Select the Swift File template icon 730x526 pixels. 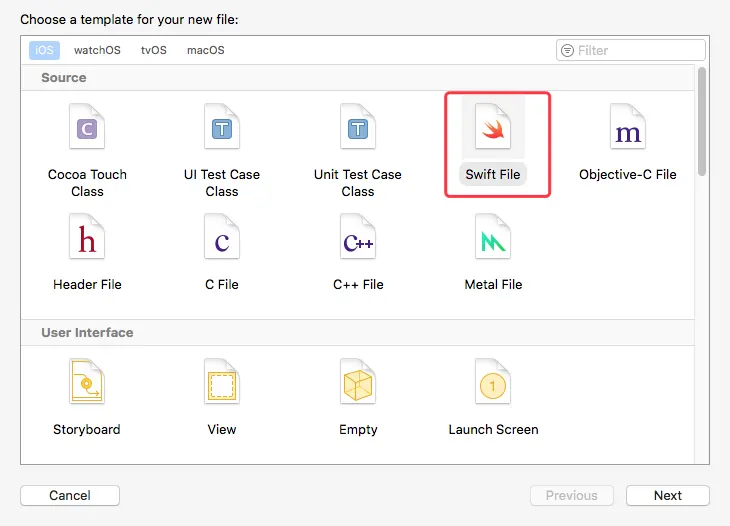(493, 127)
